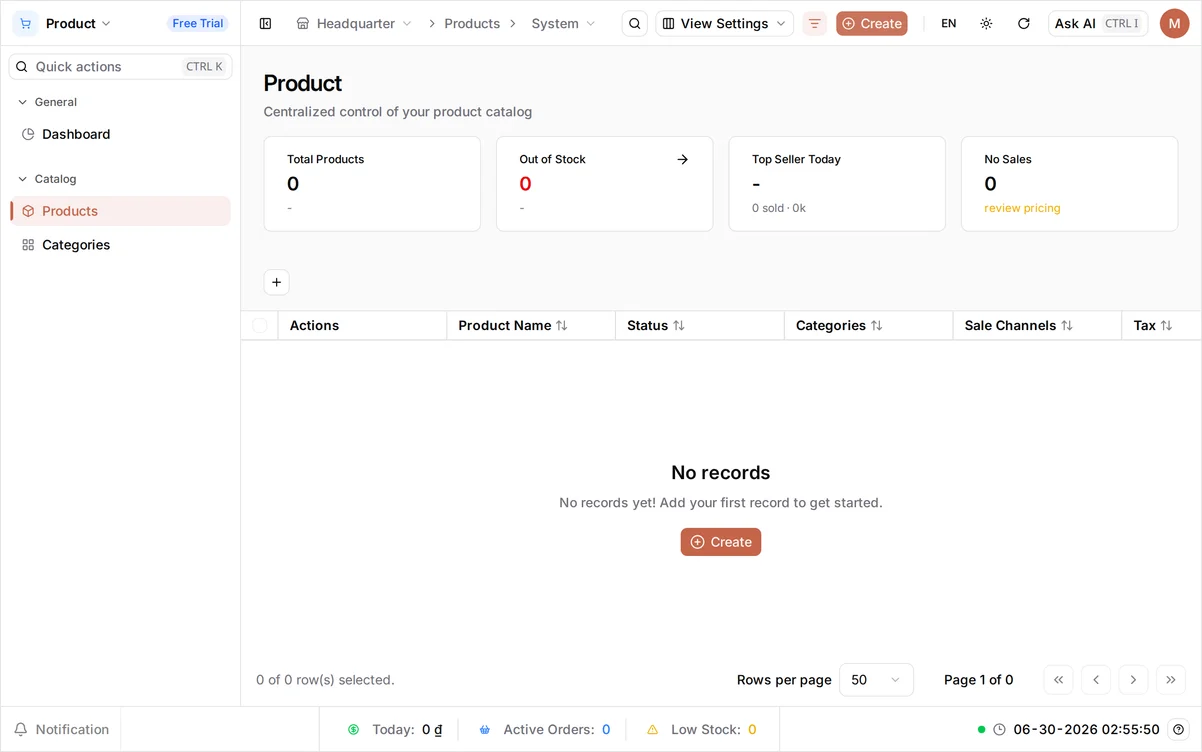Open the Ask AI button
Image resolution: width=1202 pixels, height=752 pixels.
tap(1098, 23)
